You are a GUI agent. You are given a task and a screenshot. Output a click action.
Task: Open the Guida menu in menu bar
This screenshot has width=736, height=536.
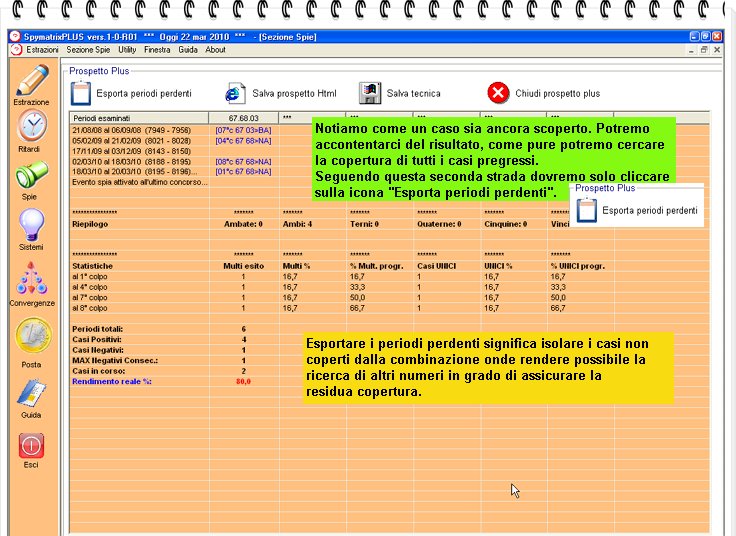(x=188, y=50)
